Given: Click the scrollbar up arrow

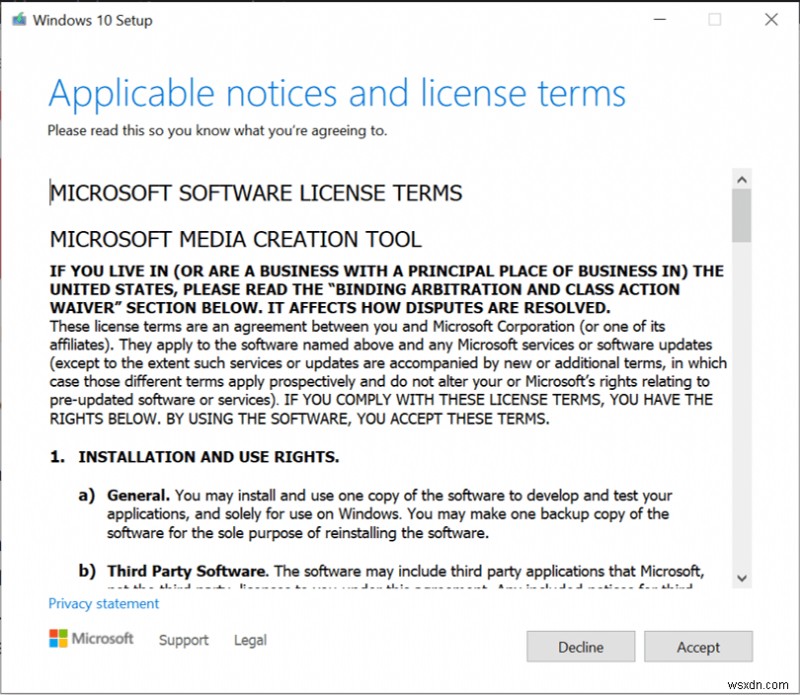Looking at the screenshot, I should pyautogui.click(x=743, y=178).
